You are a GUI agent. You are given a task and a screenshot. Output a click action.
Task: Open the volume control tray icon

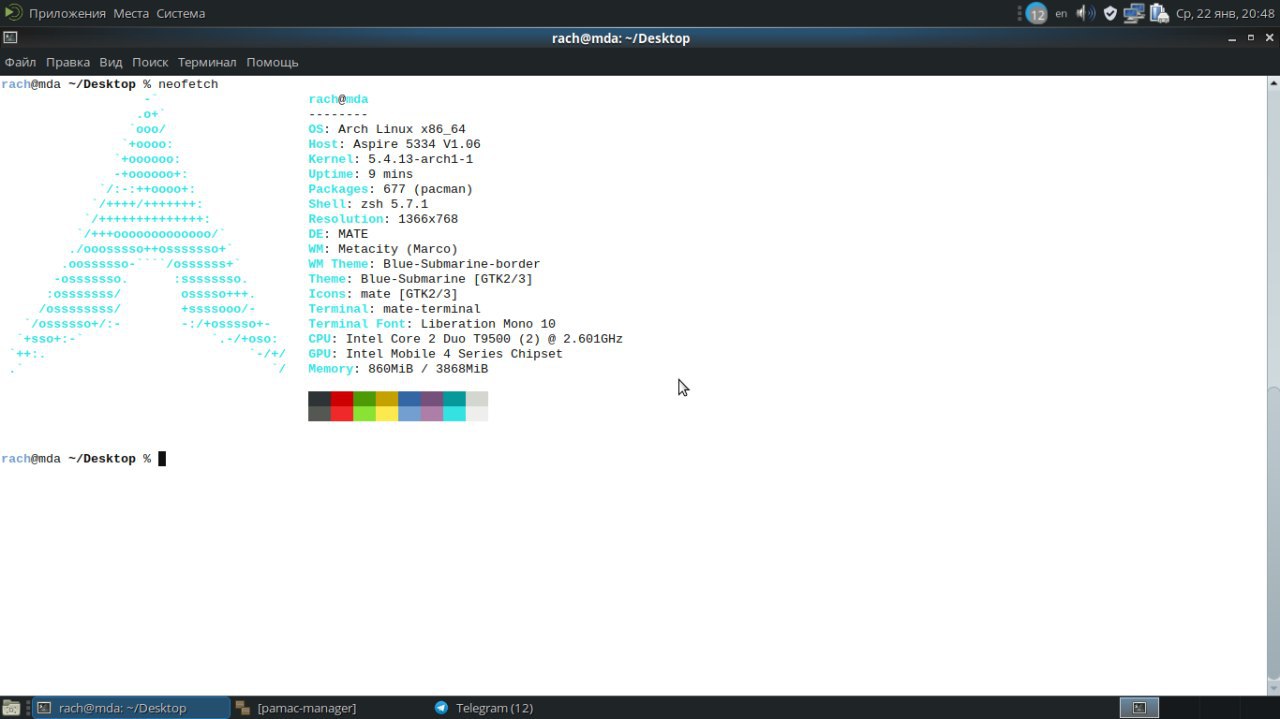[1086, 13]
